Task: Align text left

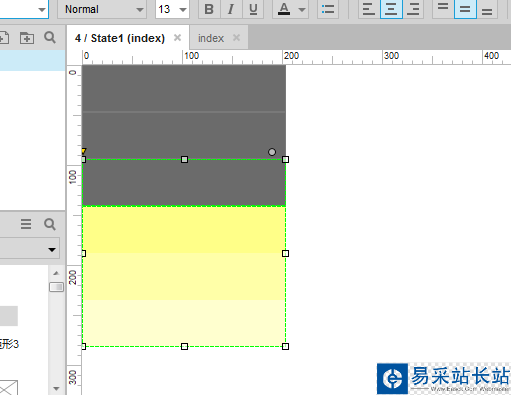Action: tap(369, 9)
